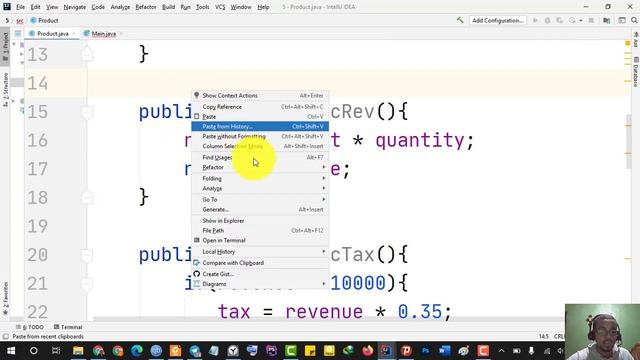Expand the Go To submenu
Screen dimensions: 640x360
click(260, 200)
